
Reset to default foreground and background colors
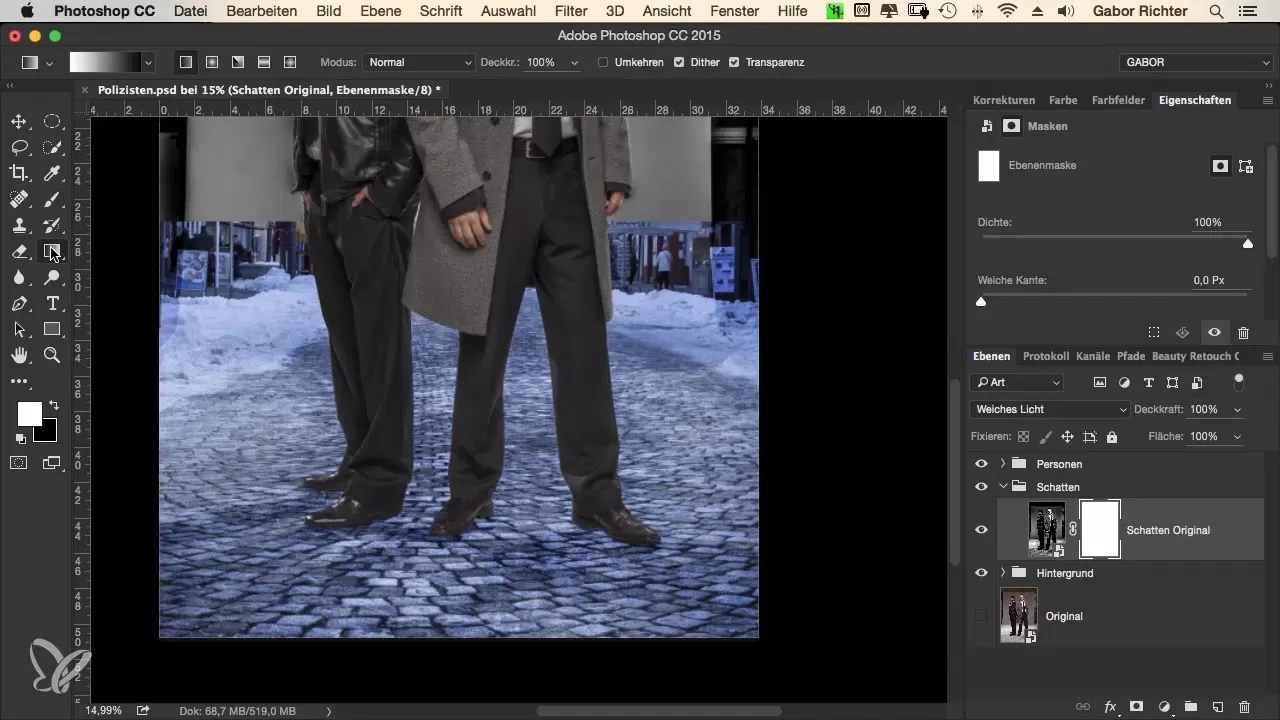coord(20,438)
